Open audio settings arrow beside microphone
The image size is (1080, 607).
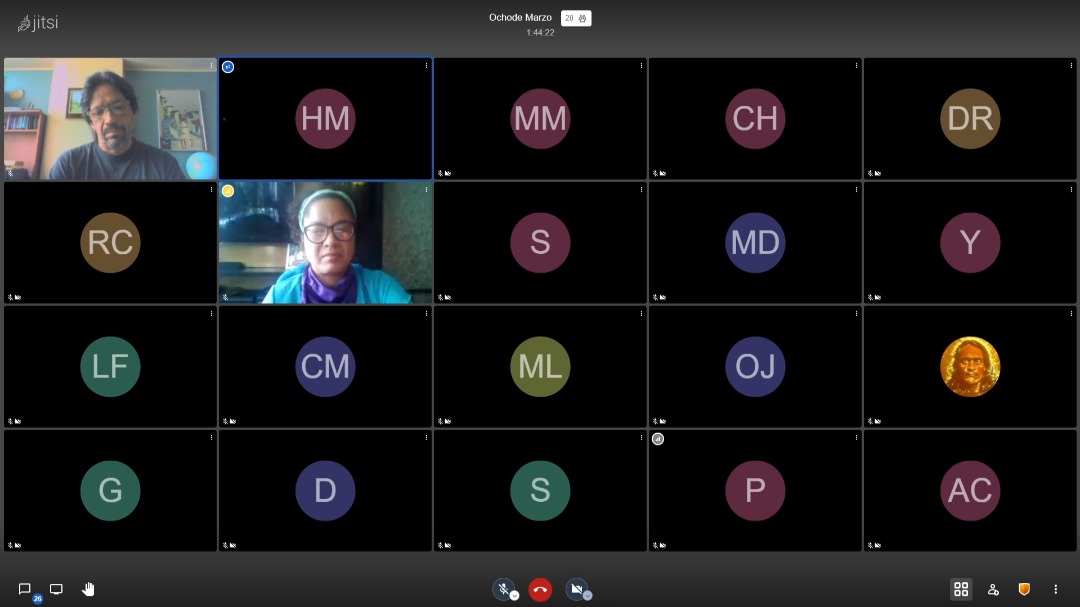515,596
